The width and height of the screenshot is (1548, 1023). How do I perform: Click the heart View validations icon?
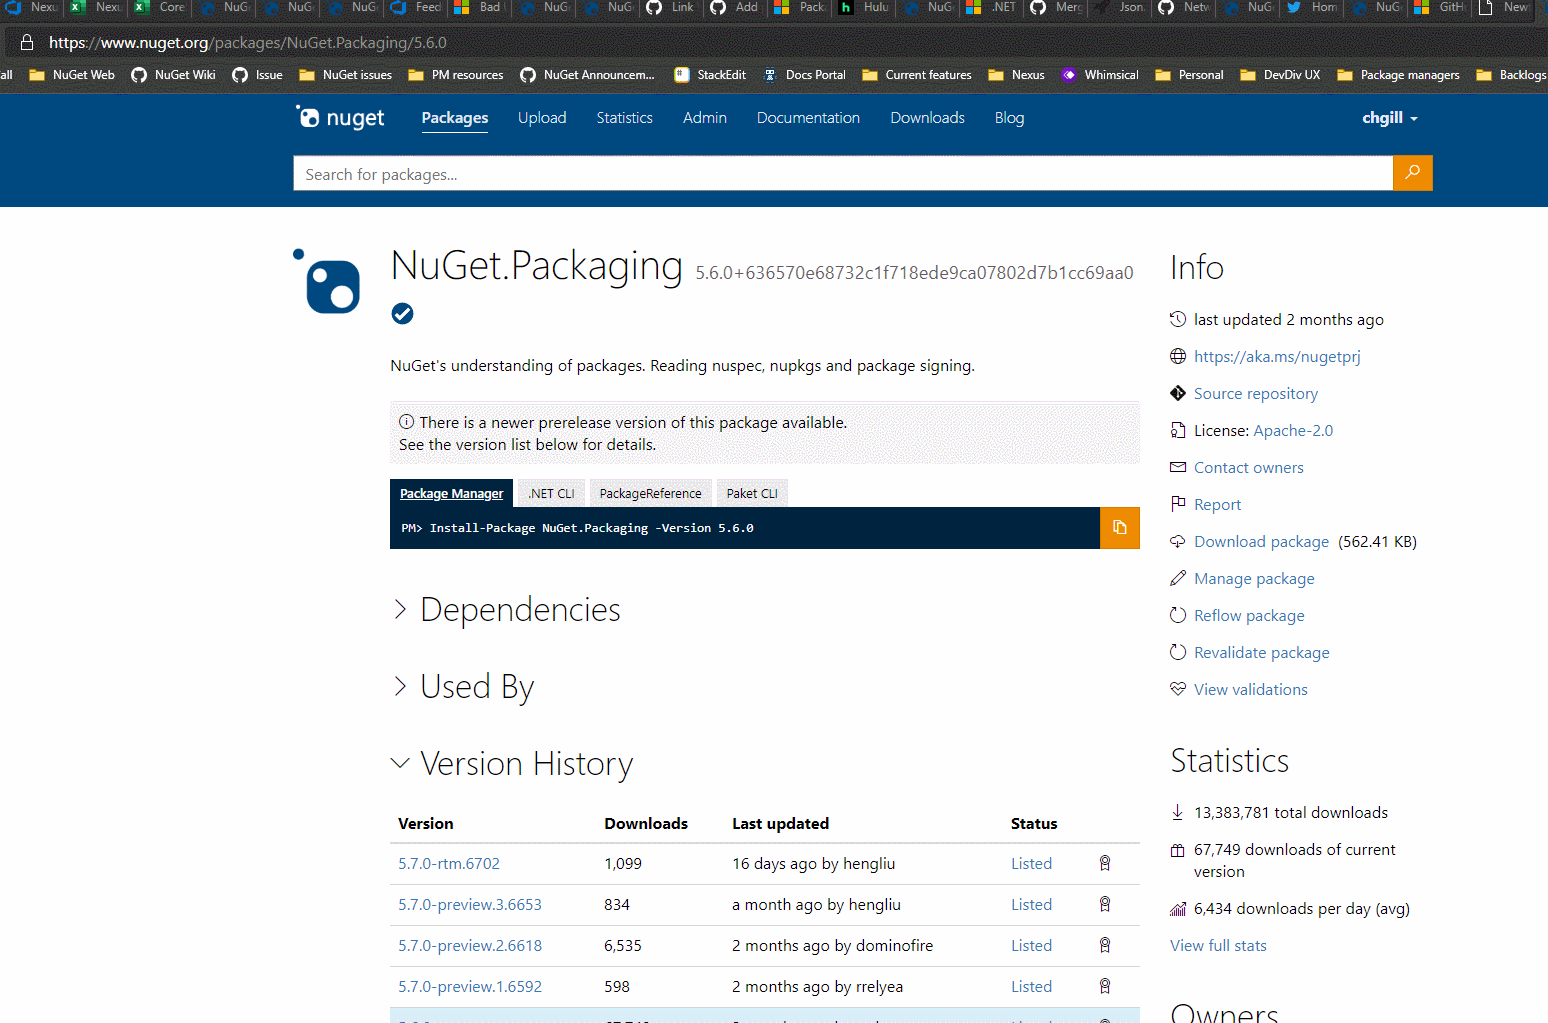click(1178, 689)
